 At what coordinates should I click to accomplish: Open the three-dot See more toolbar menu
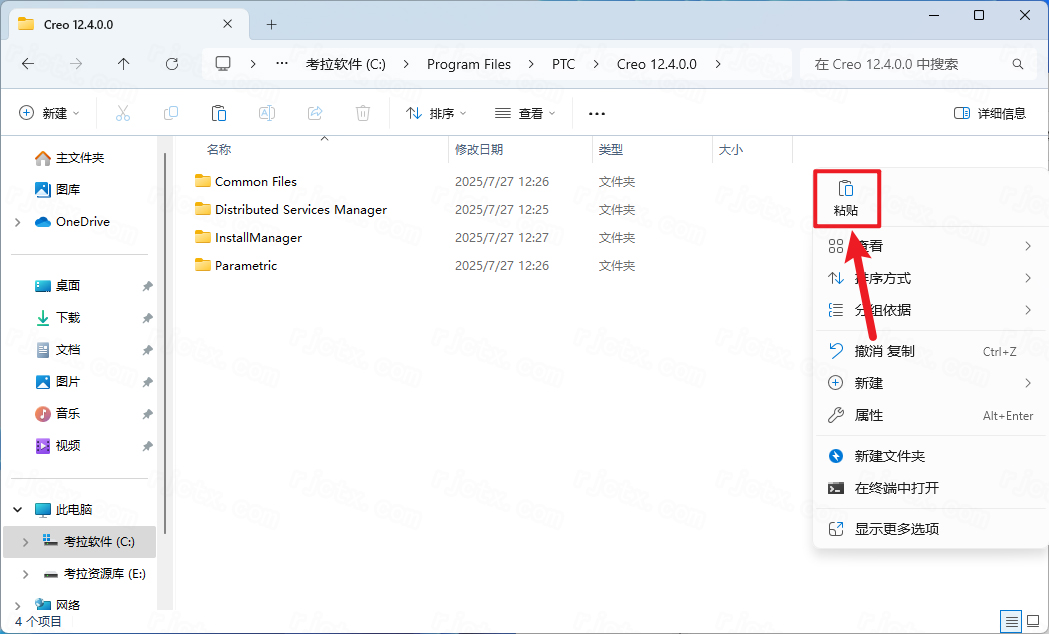pos(597,114)
